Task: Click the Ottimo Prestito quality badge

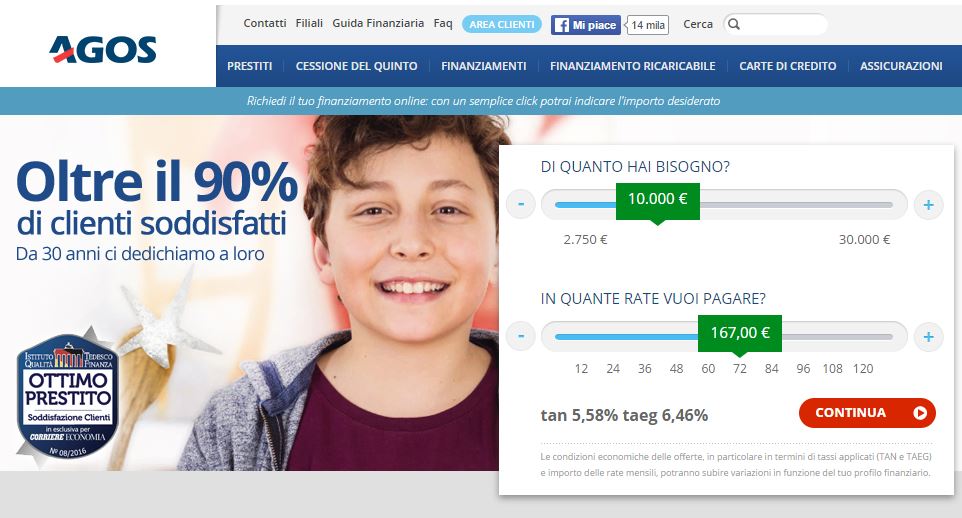Action: pos(67,397)
